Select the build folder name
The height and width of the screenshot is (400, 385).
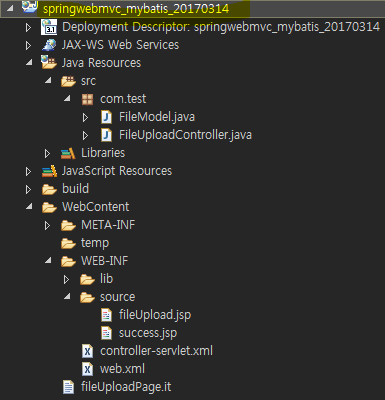tap(76, 189)
